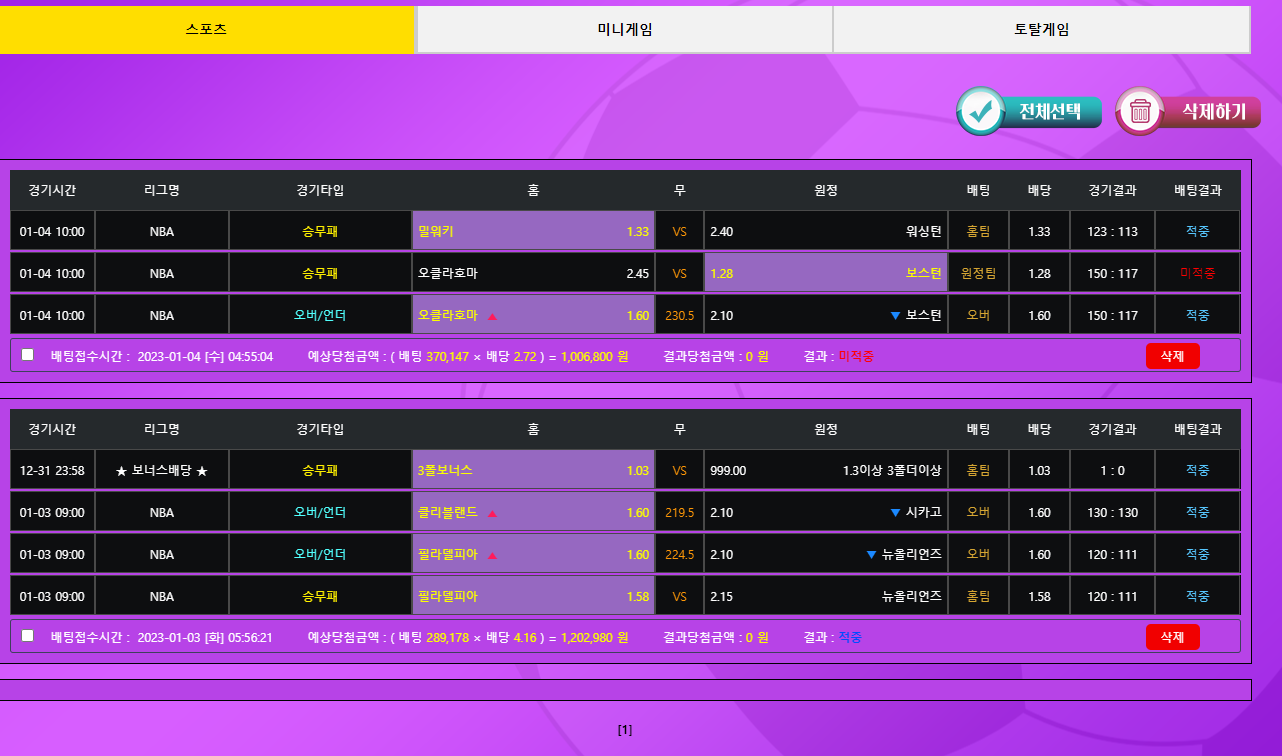
Task: Click the red up-arrow beside 필라델피아
Action: (x=492, y=555)
